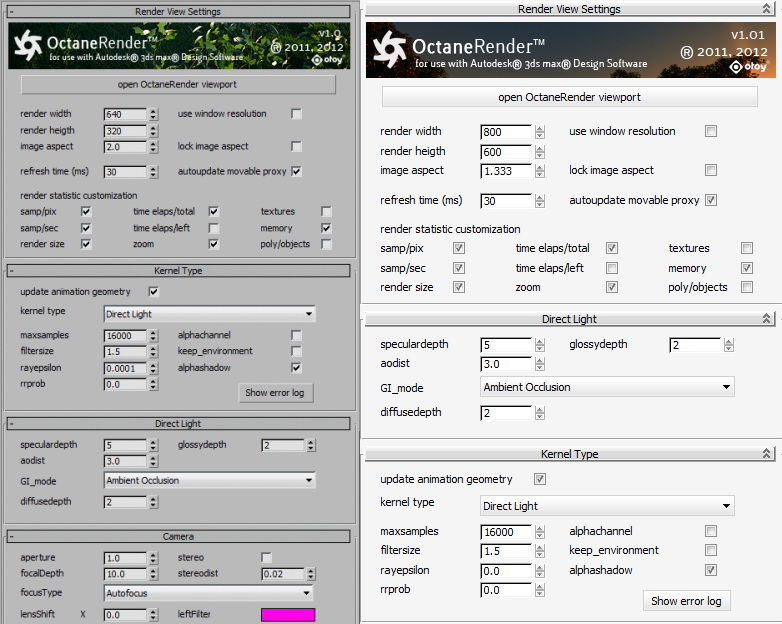The height and width of the screenshot is (624, 782).
Task: Enable right poly/objects checkbox
Action: coord(747,287)
